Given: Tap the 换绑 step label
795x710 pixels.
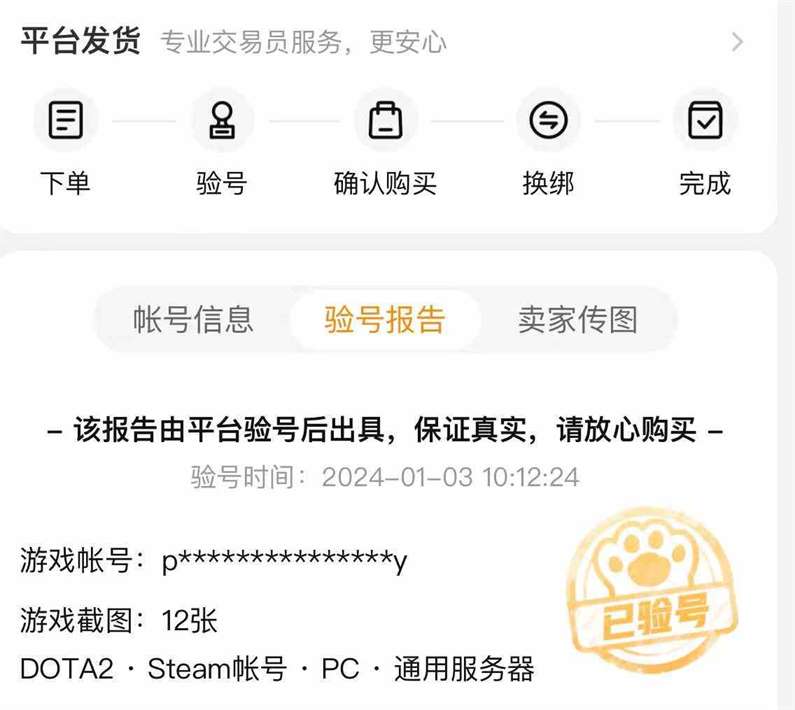Looking at the screenshot, I should click(x=548, y=183).
